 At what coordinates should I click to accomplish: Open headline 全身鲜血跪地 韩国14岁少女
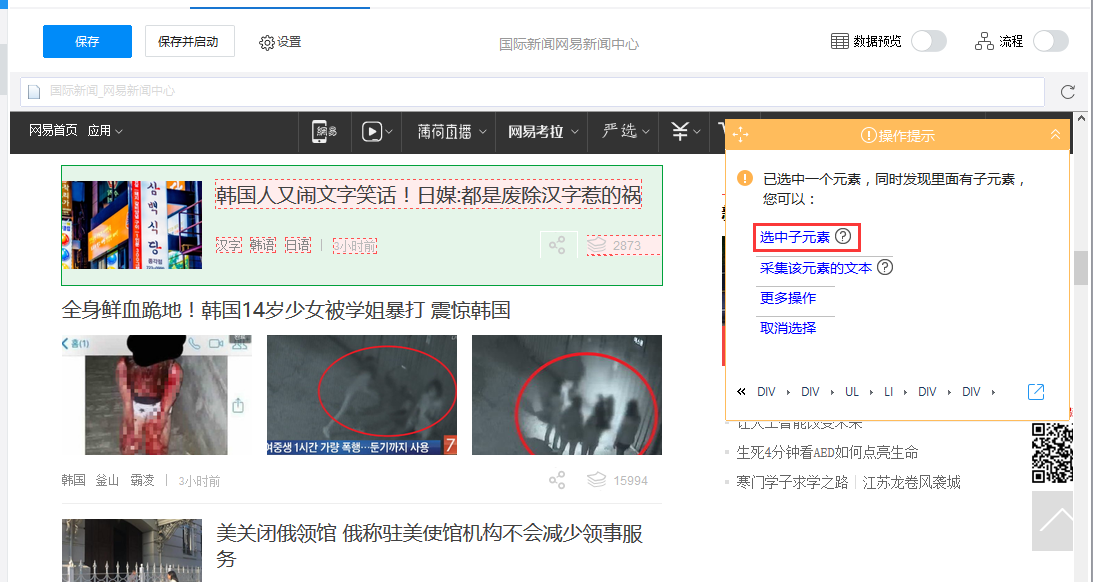point(286,310)
